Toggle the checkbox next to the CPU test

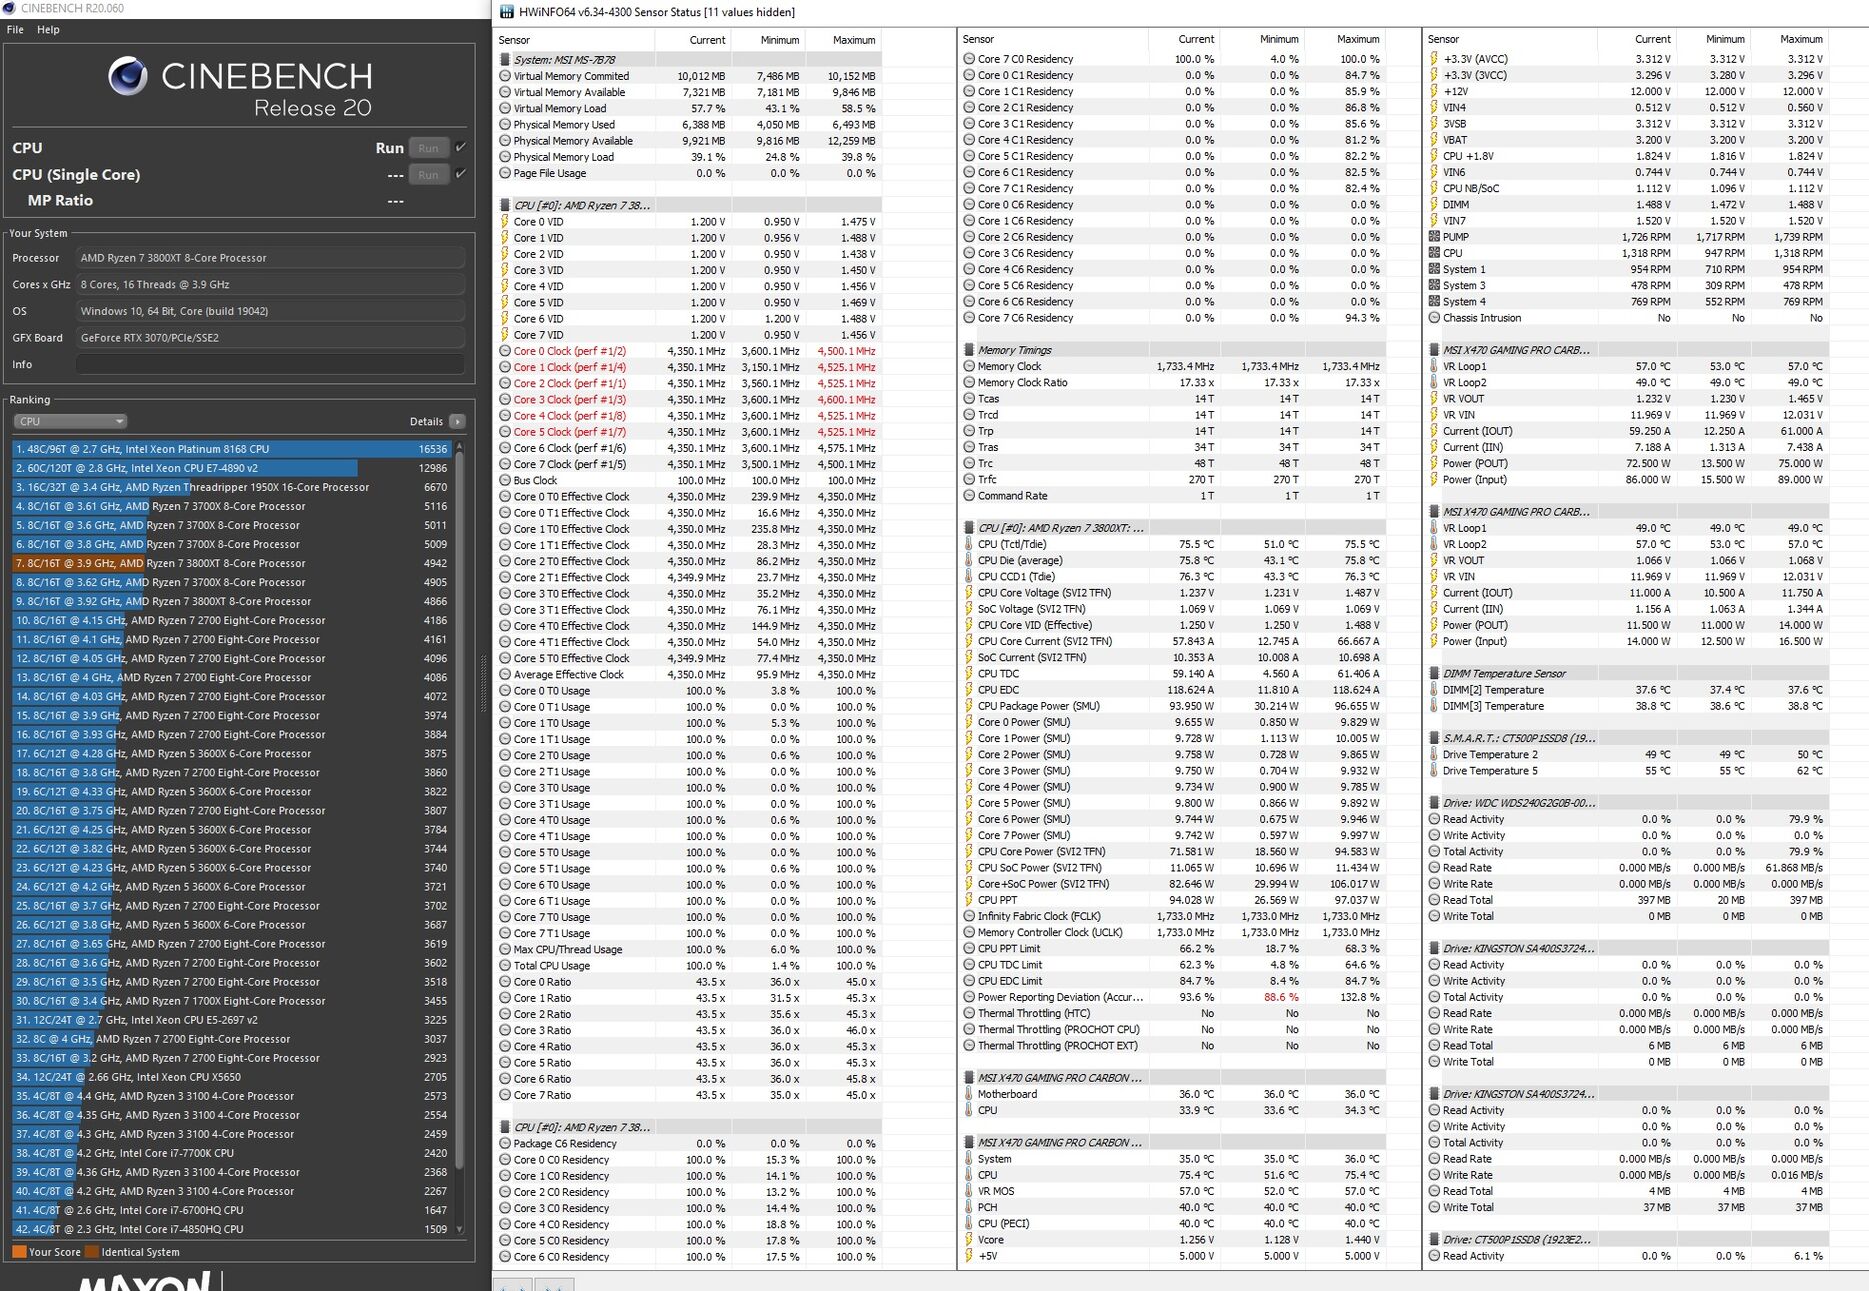tap(461, 147)
